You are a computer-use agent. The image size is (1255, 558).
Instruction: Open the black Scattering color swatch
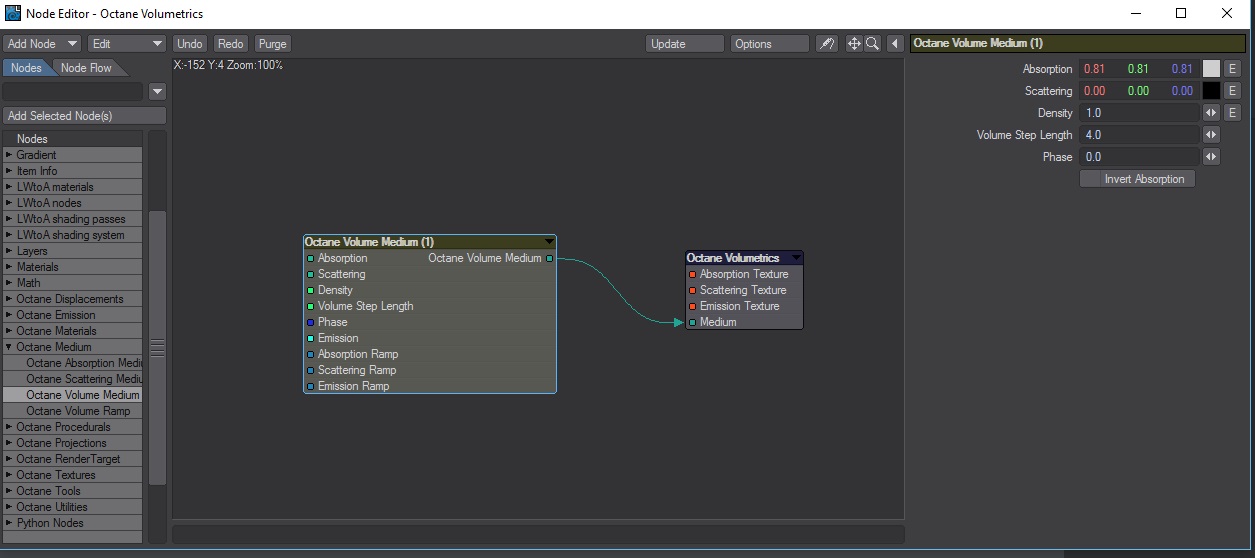click(x=1211, y=91)
